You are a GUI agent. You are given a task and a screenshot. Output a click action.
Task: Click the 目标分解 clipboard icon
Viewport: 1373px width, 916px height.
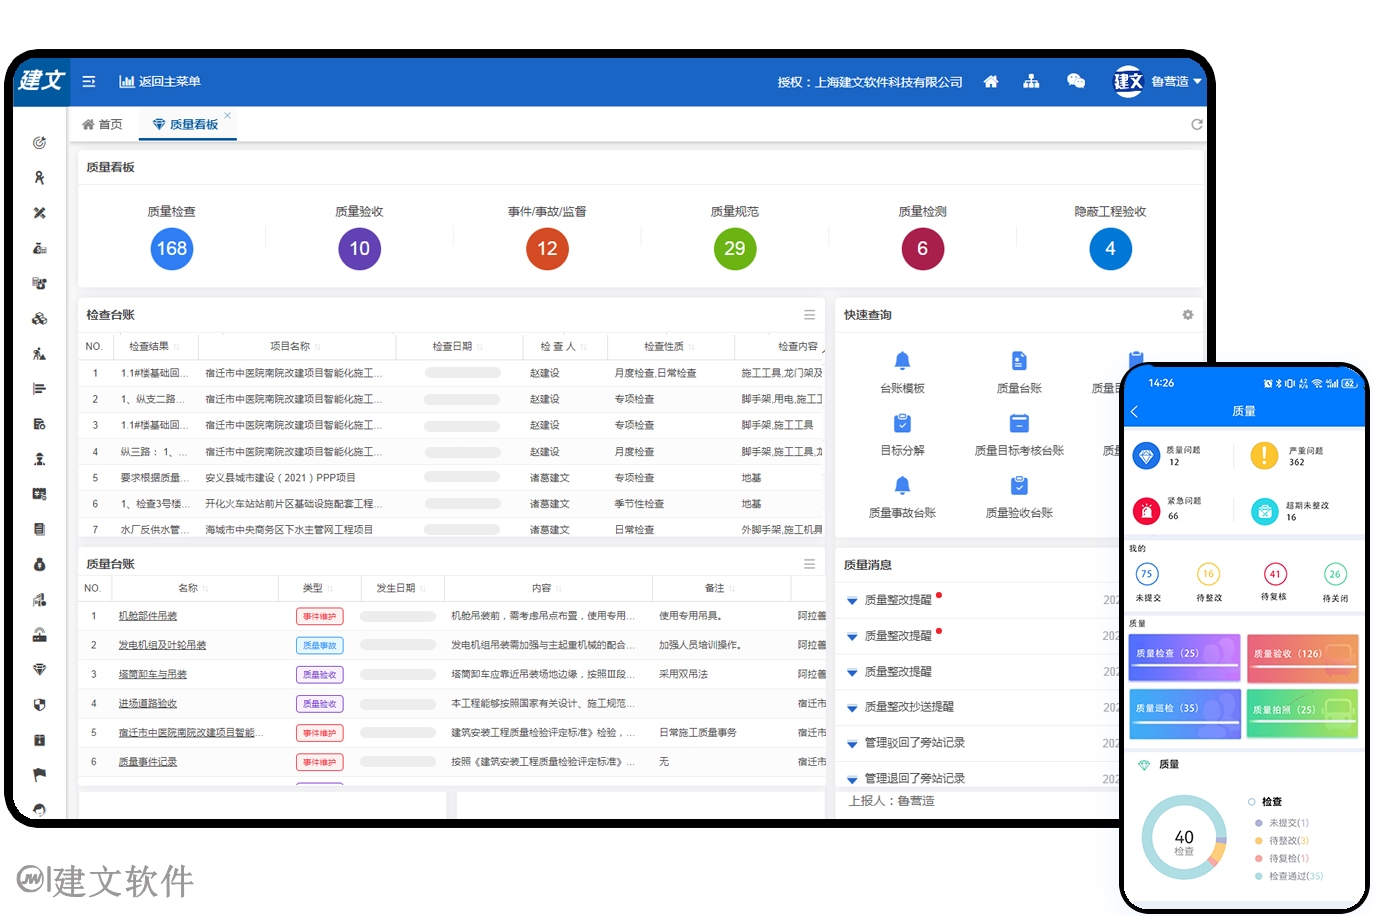pos(902,424)
